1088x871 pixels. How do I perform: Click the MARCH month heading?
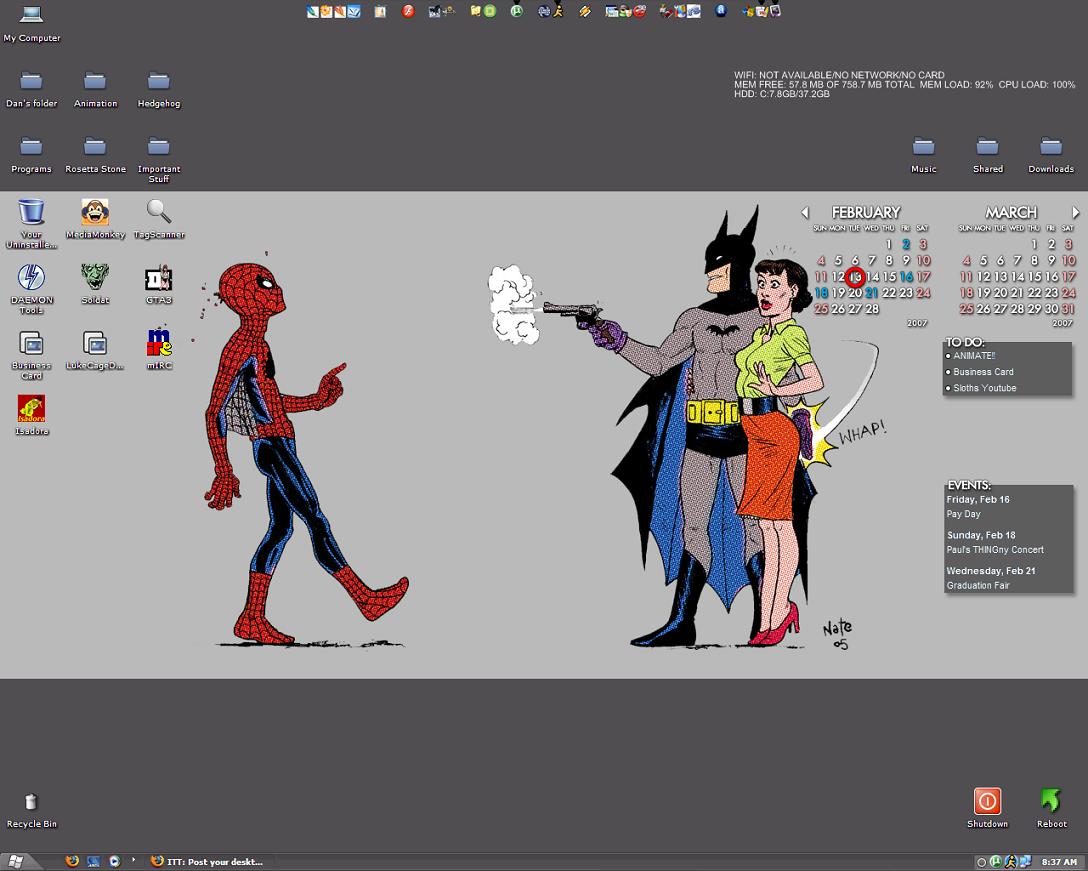1011,212
